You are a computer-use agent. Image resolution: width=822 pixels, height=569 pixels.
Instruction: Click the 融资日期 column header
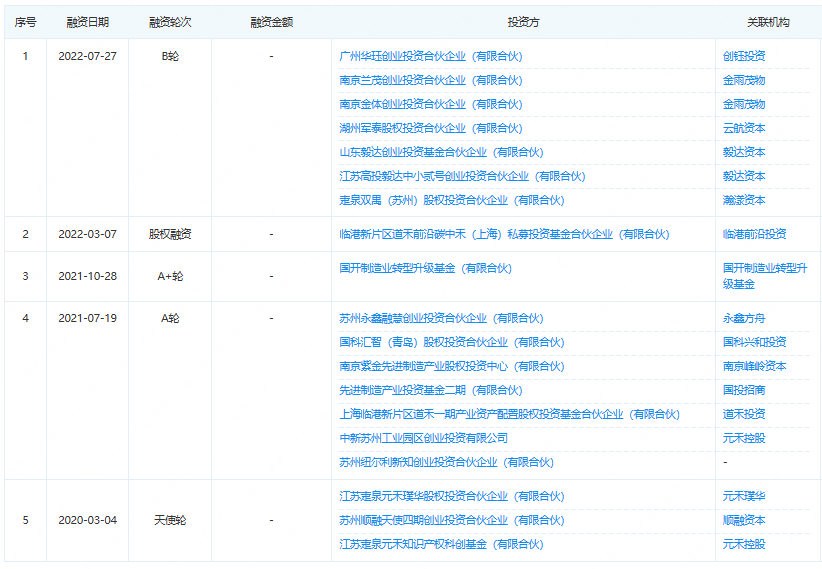coord(87,21)
